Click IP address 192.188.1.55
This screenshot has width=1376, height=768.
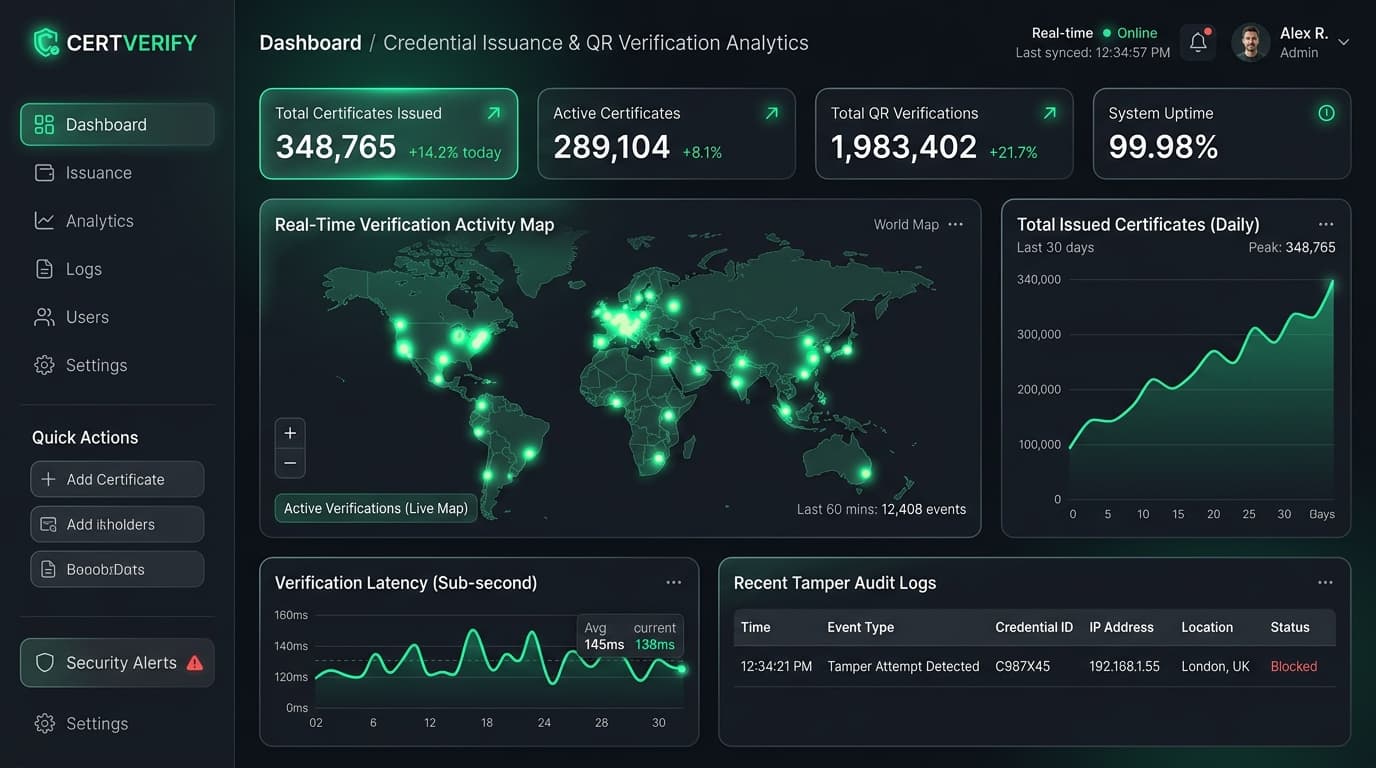[x=1125, y=666]
